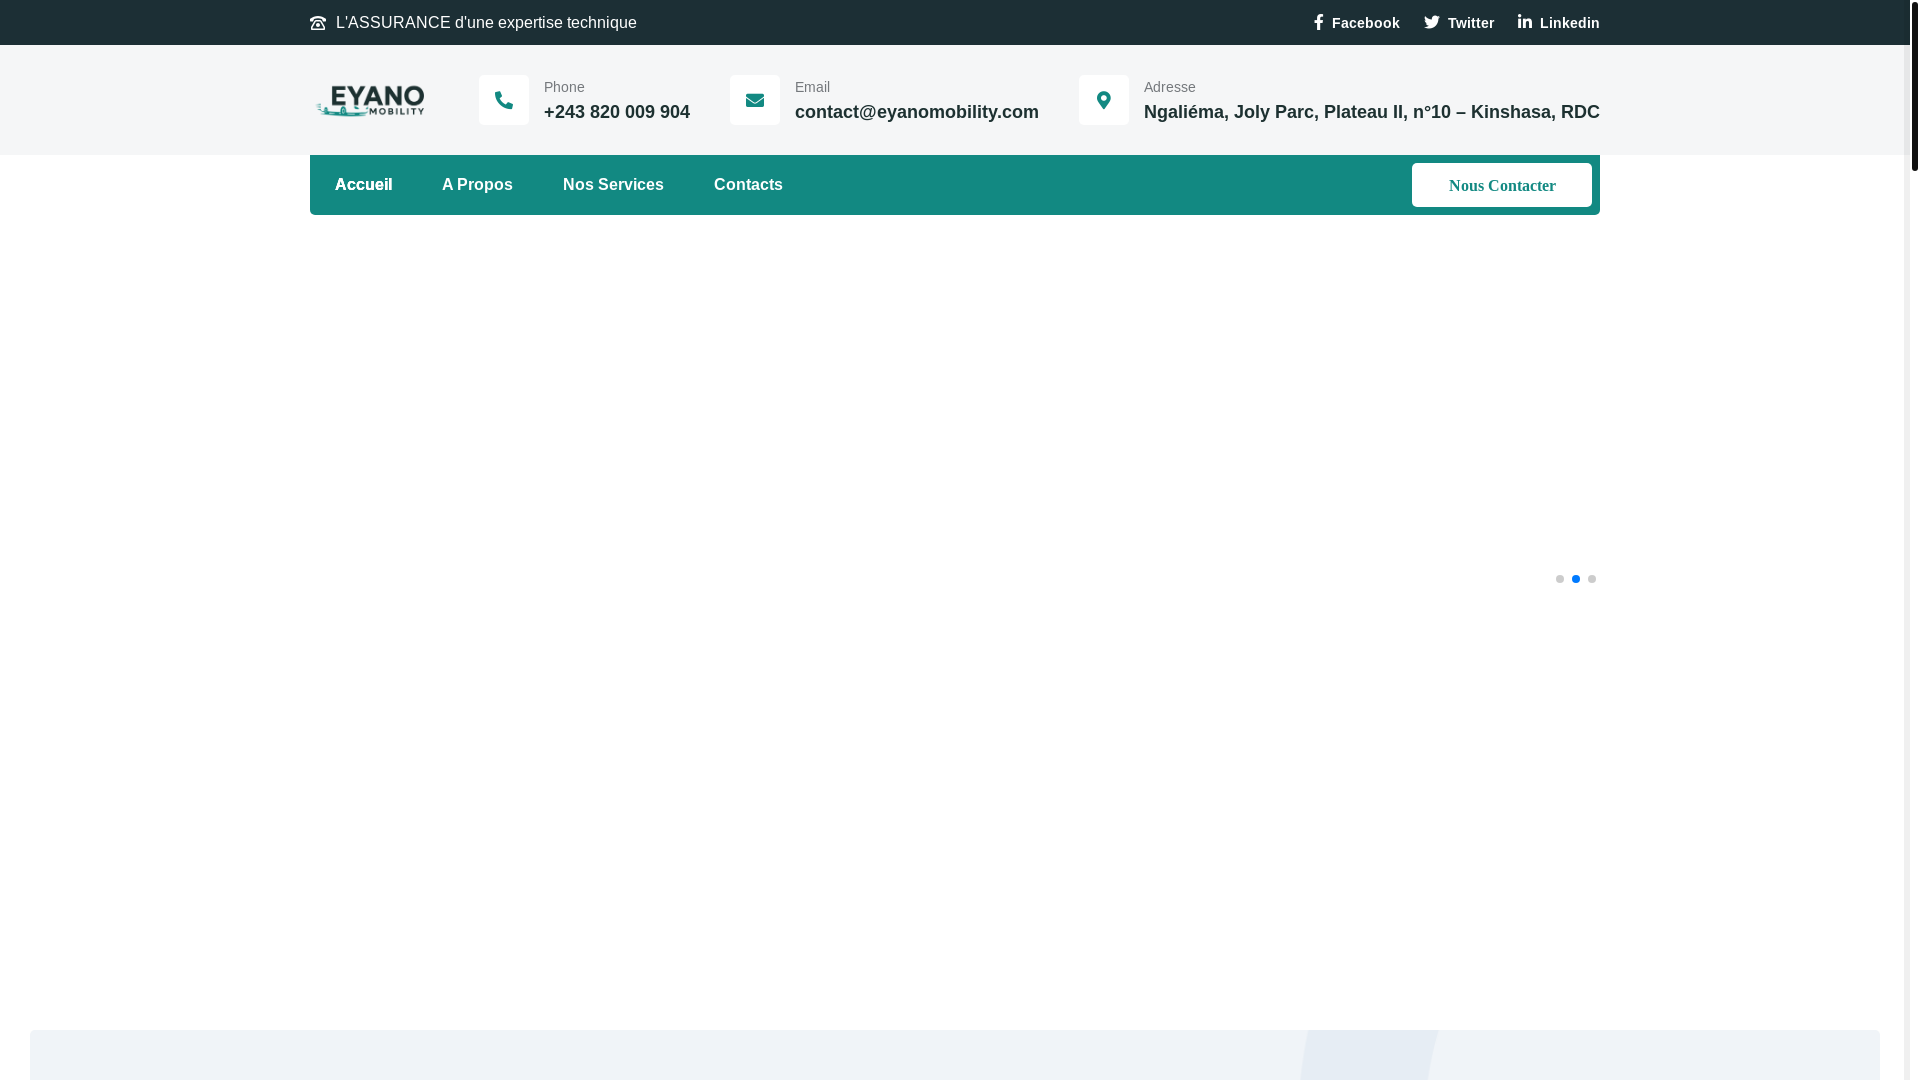1920x1080 pixels.
Task: Open the A Propos menu item
Action: 477,185
